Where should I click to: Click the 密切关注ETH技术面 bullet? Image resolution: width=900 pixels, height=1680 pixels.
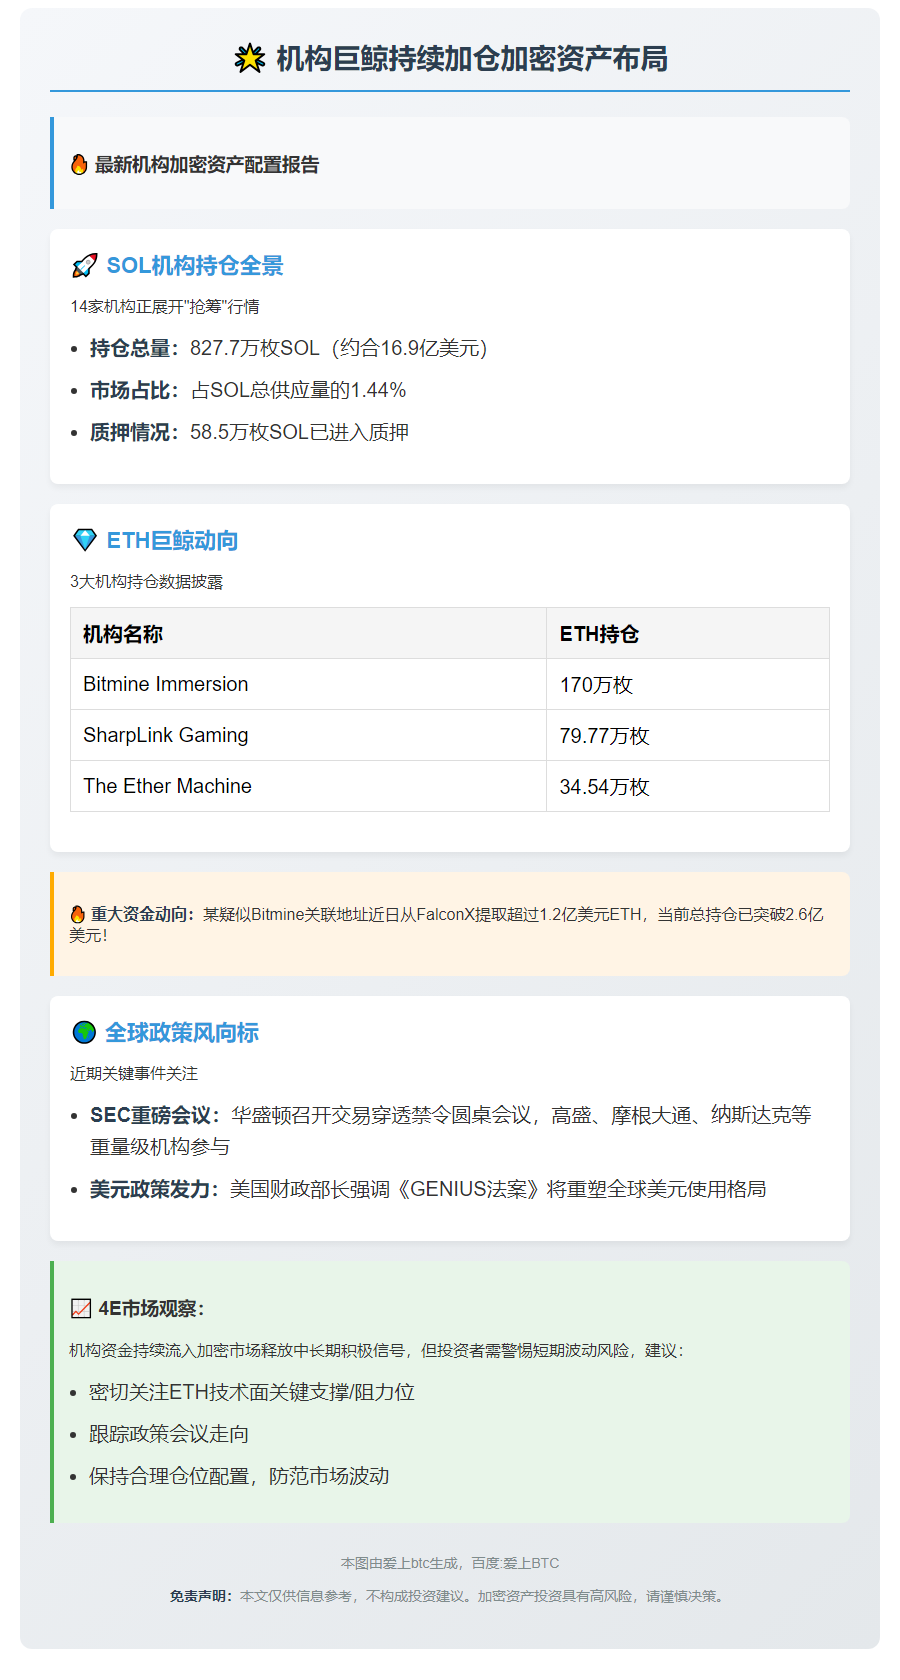252,1392
